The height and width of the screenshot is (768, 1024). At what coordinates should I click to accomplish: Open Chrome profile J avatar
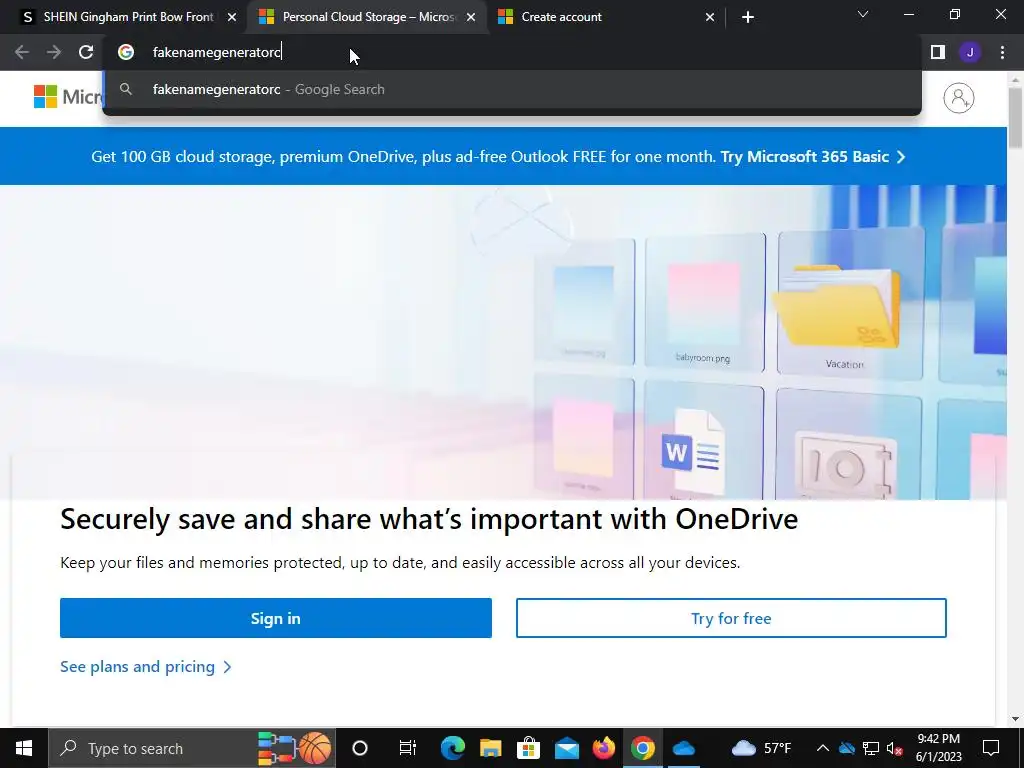pyautogui.click(x=970, y=52)
